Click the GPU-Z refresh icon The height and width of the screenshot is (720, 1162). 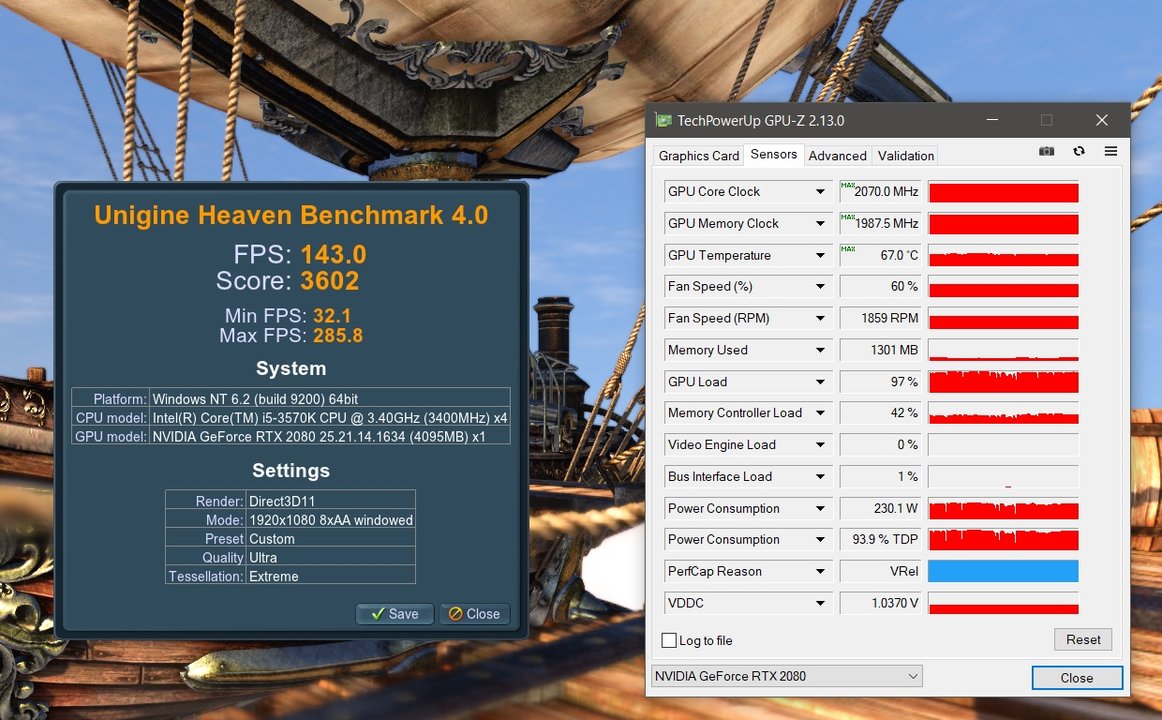[1079, 151]
